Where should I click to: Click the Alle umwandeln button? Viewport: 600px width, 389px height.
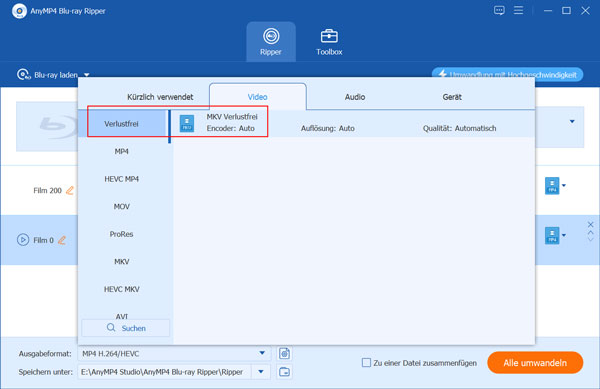coord(535,363)
